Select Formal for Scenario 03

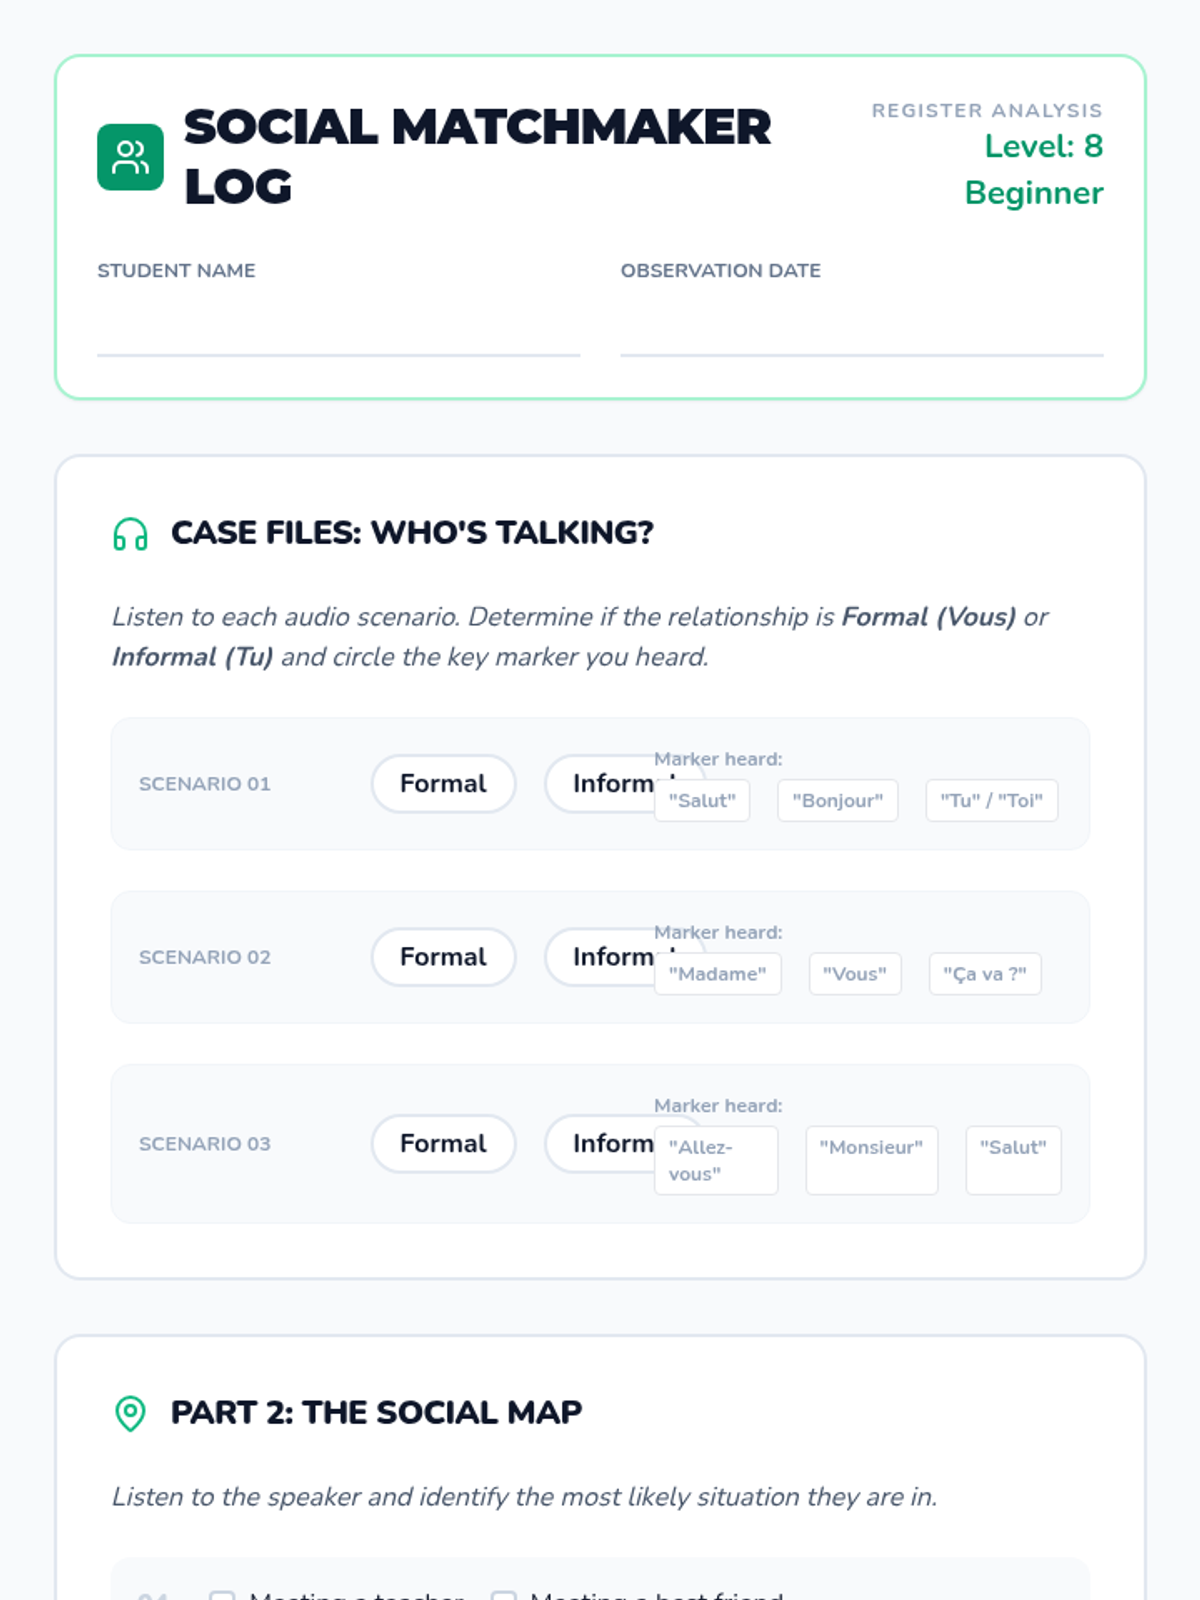click(443, 1144)
